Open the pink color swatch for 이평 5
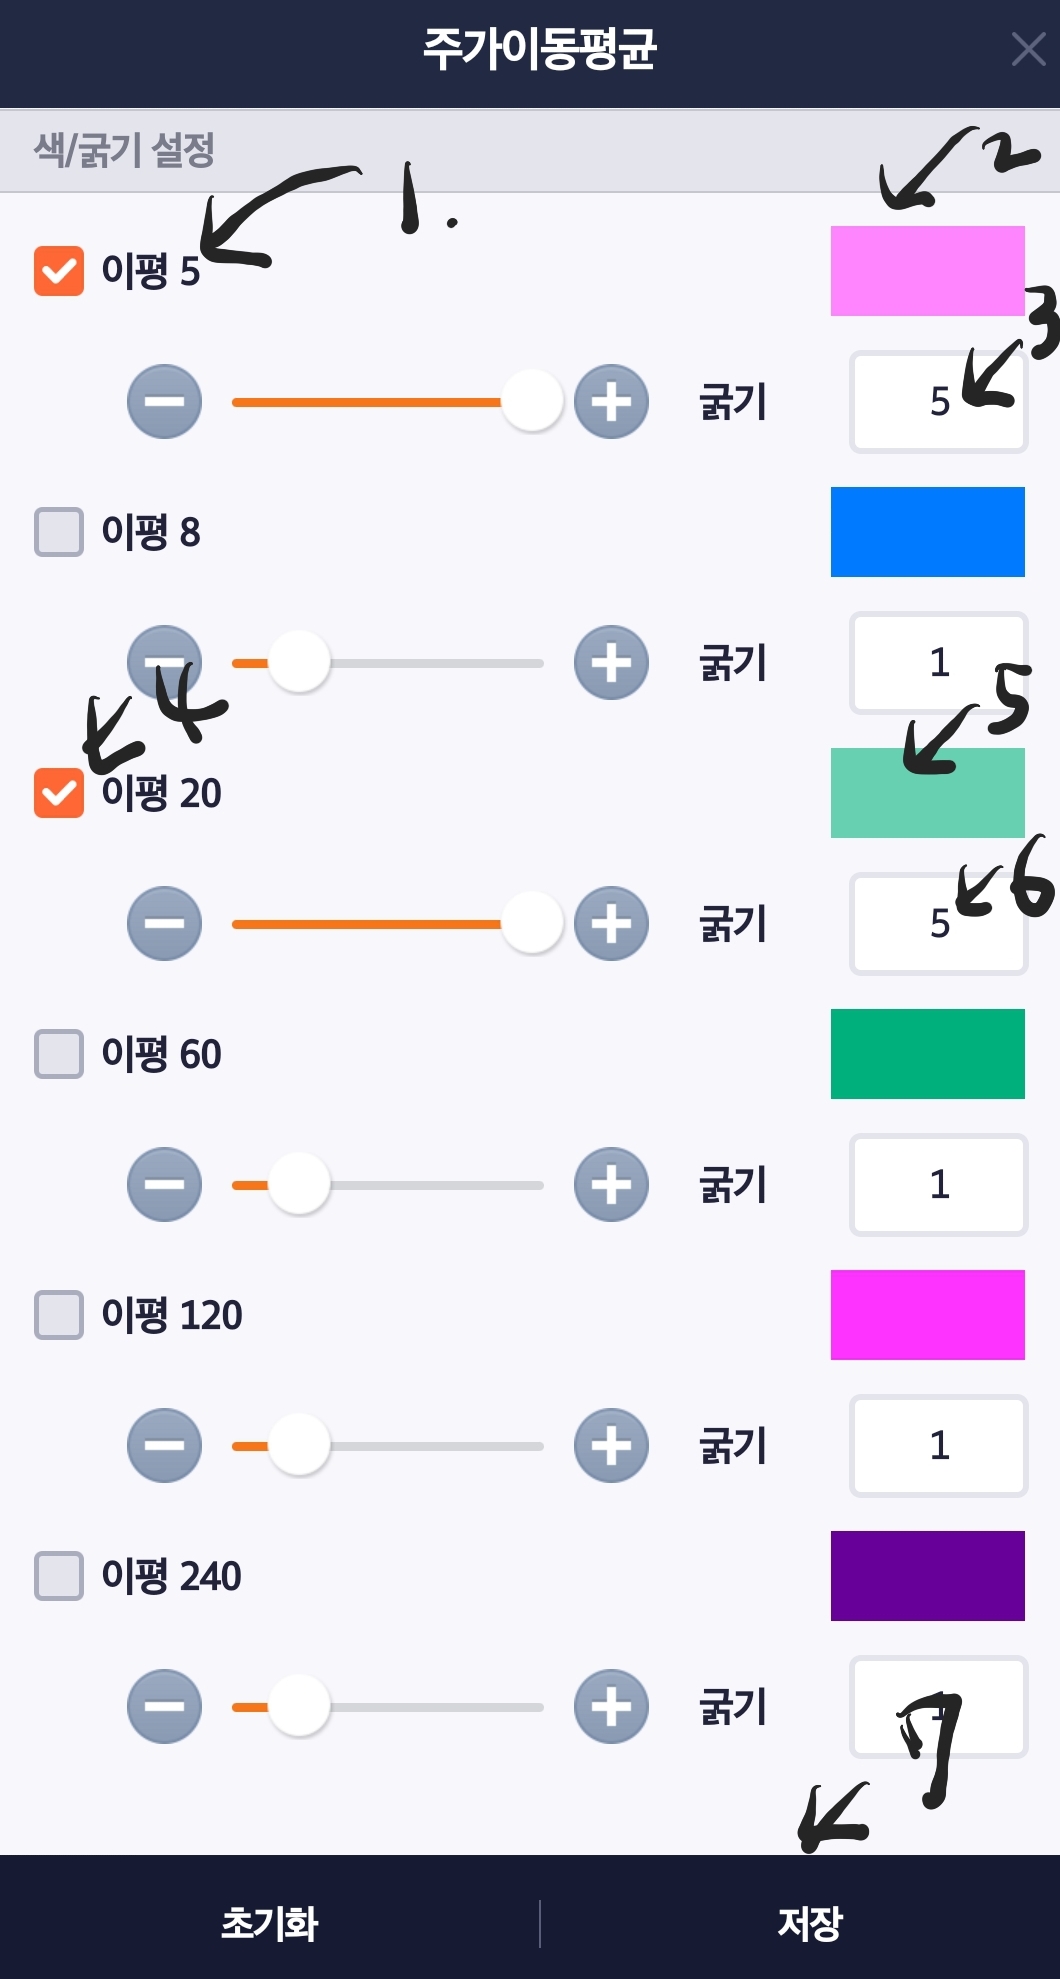Screen dimensions: 1060x1979 [926, 270]
